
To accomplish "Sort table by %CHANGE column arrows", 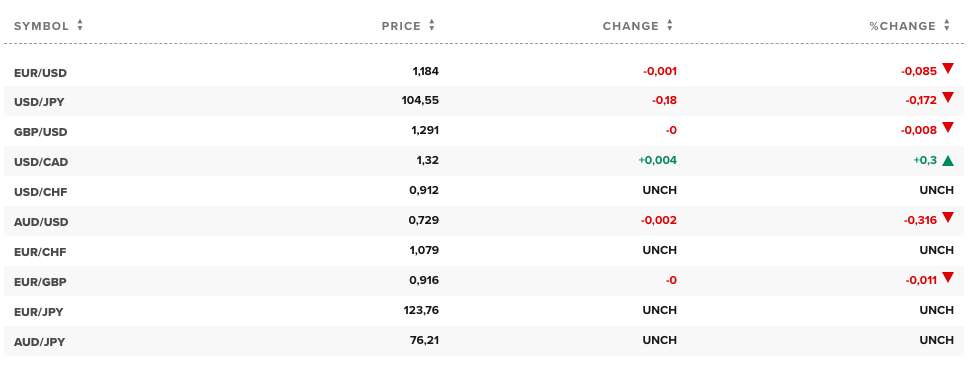I will 947,25.
